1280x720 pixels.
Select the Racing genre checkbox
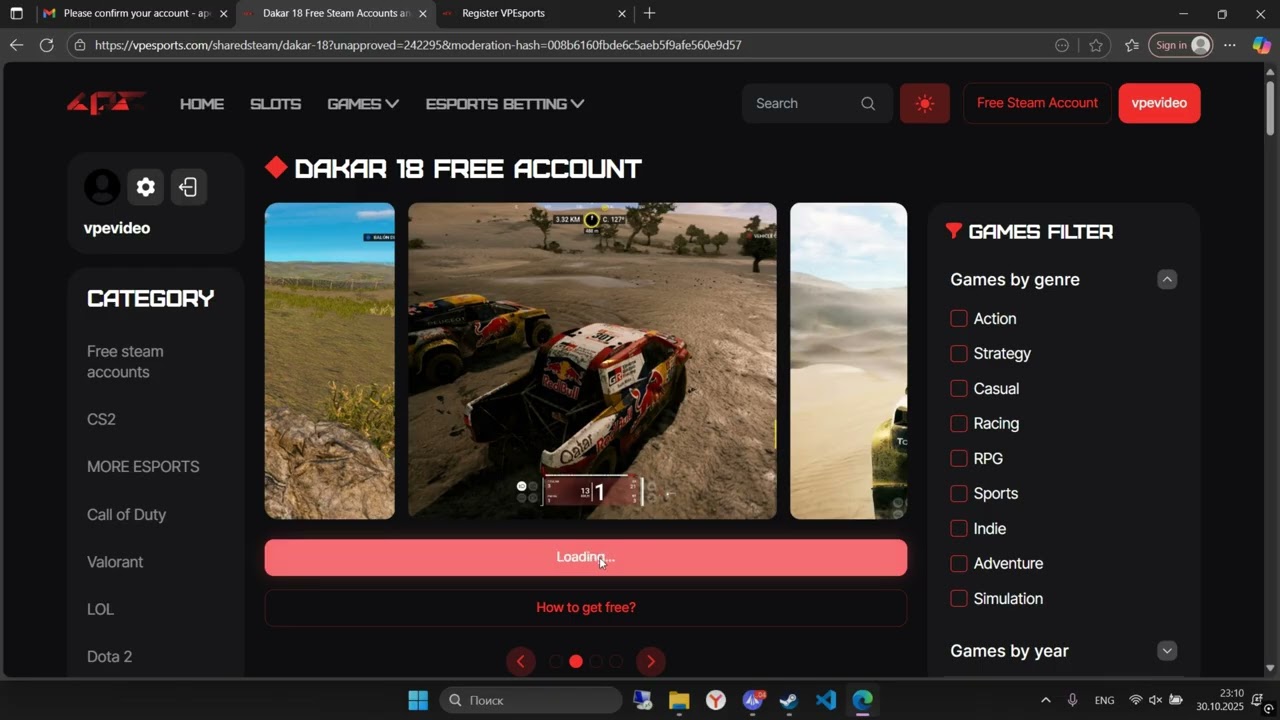point(959,423)
